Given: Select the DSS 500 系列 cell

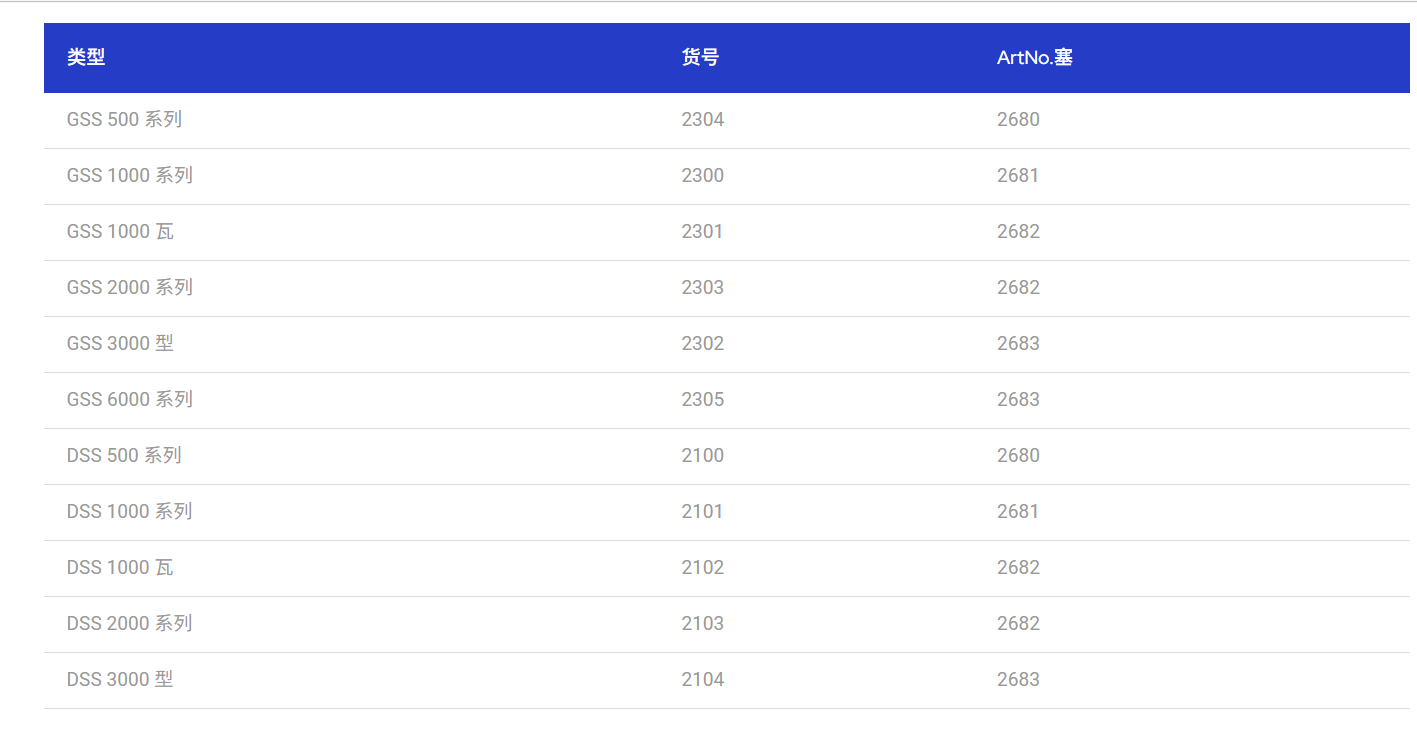Looking at the screenshot, I should [124, 456].
